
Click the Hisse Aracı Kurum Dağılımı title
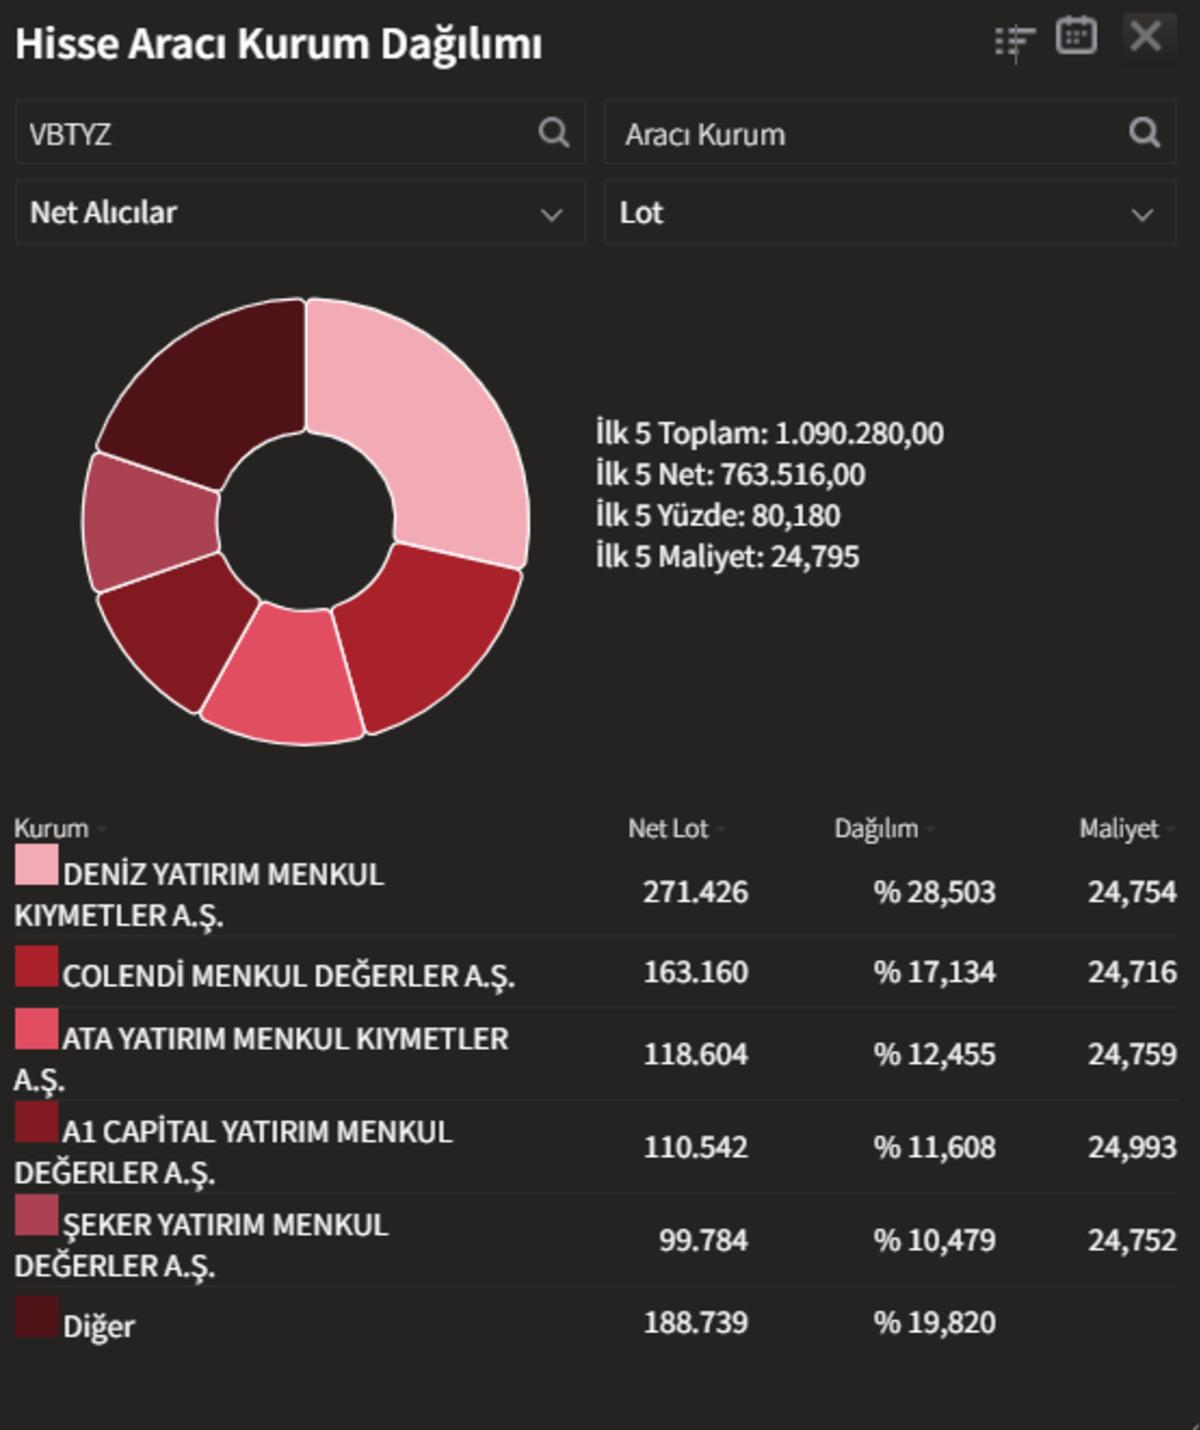[x=278, y=44]
